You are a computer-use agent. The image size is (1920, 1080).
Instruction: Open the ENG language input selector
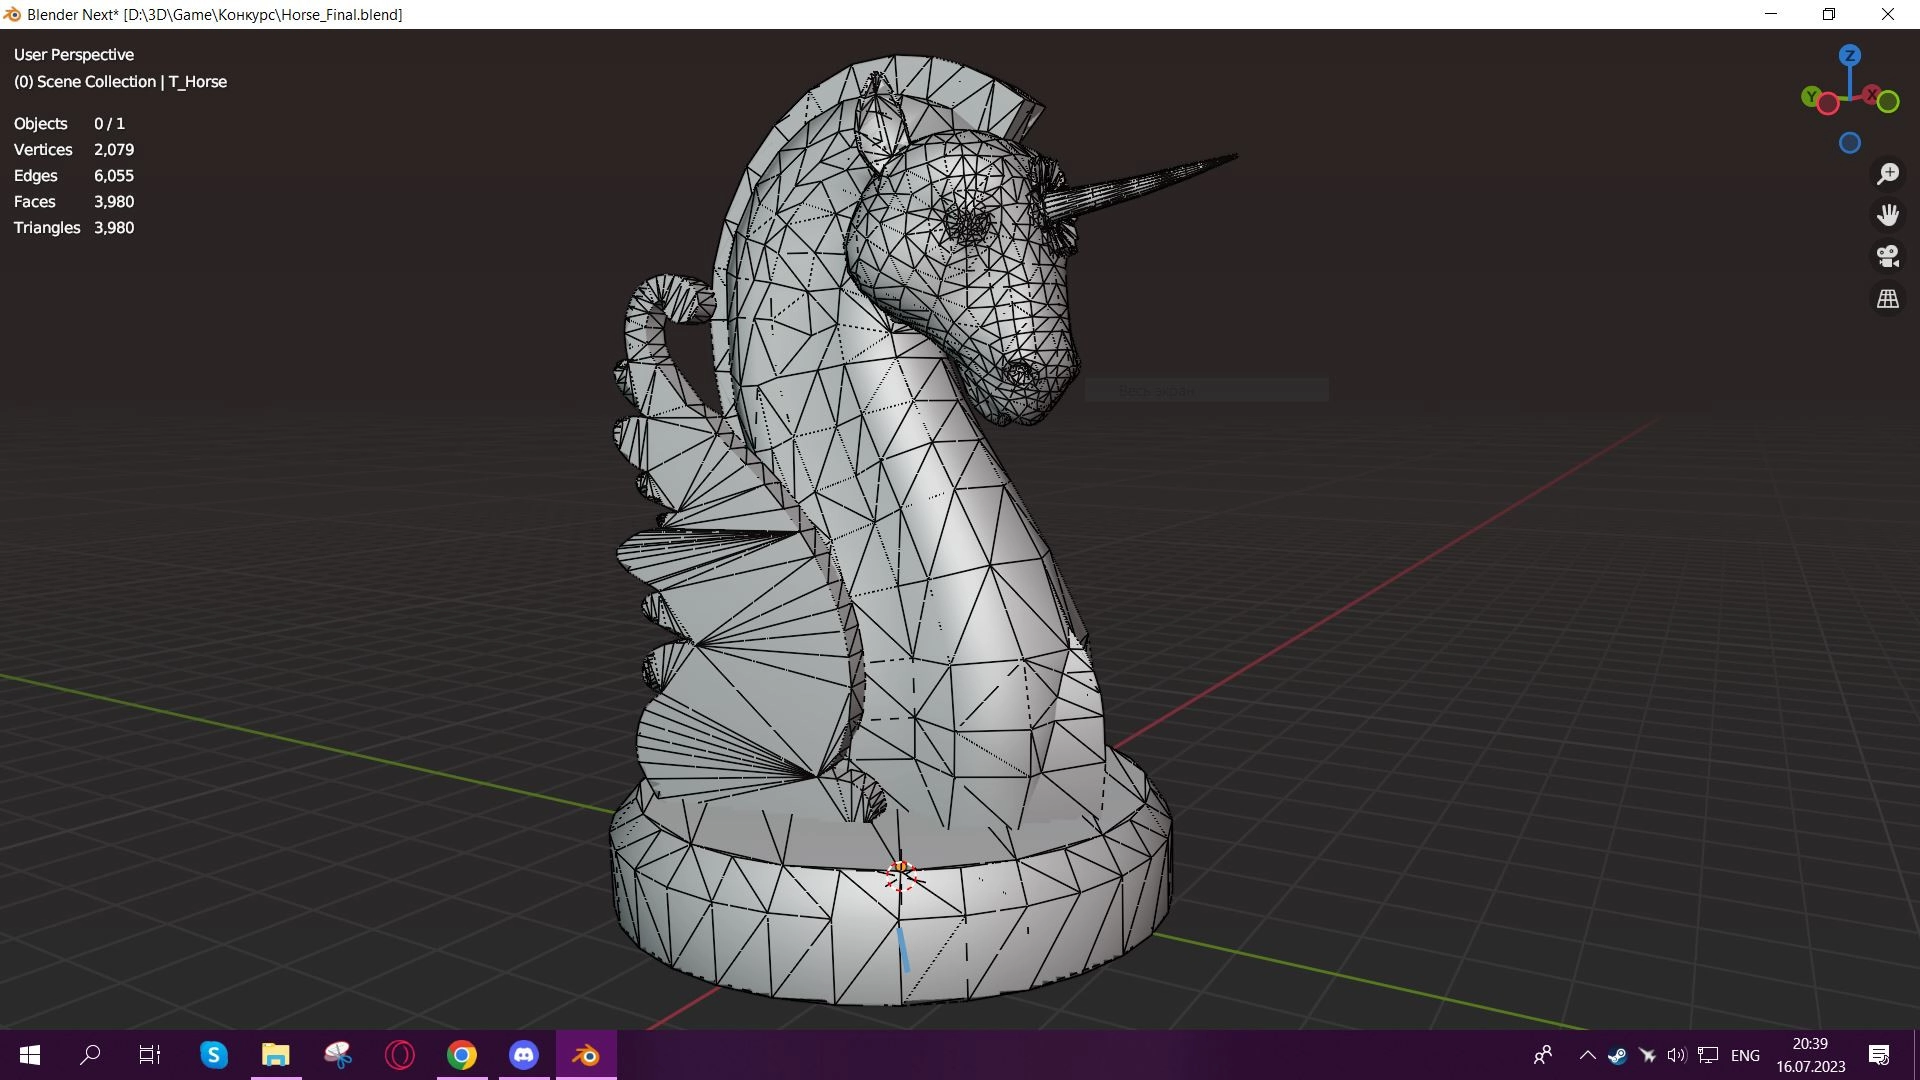coord(1745,1055)
